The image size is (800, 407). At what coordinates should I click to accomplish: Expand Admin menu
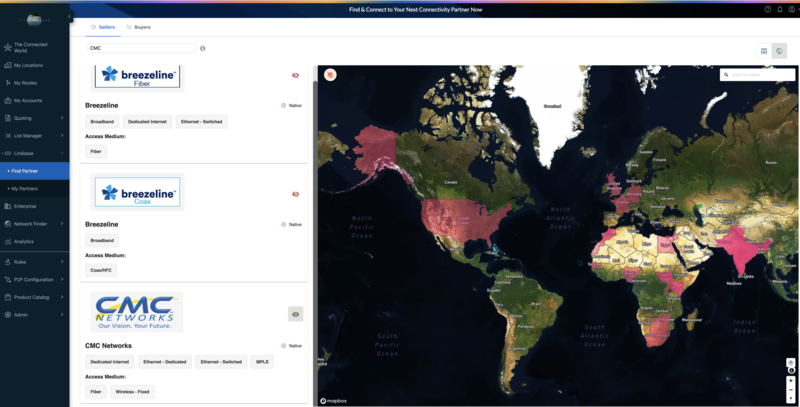click(35, 315)
